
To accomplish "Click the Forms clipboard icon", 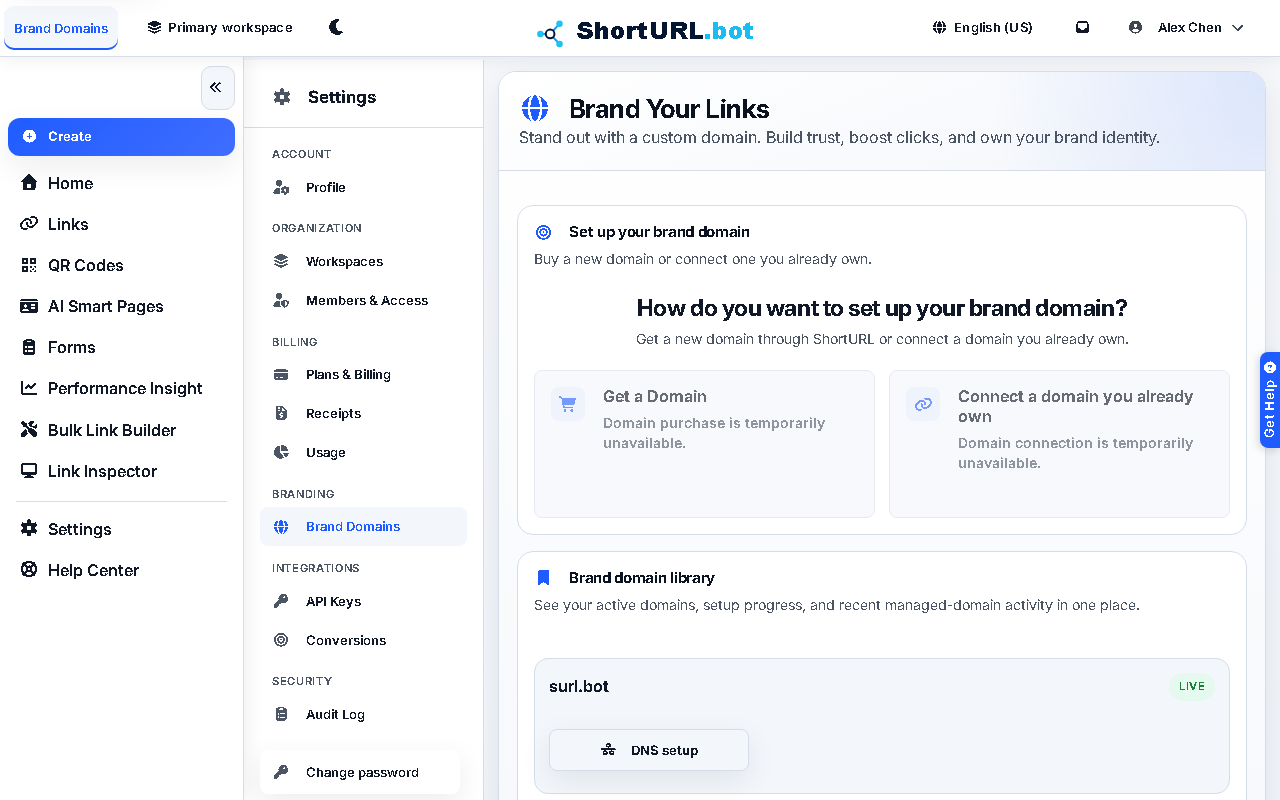I will [29, 347].
